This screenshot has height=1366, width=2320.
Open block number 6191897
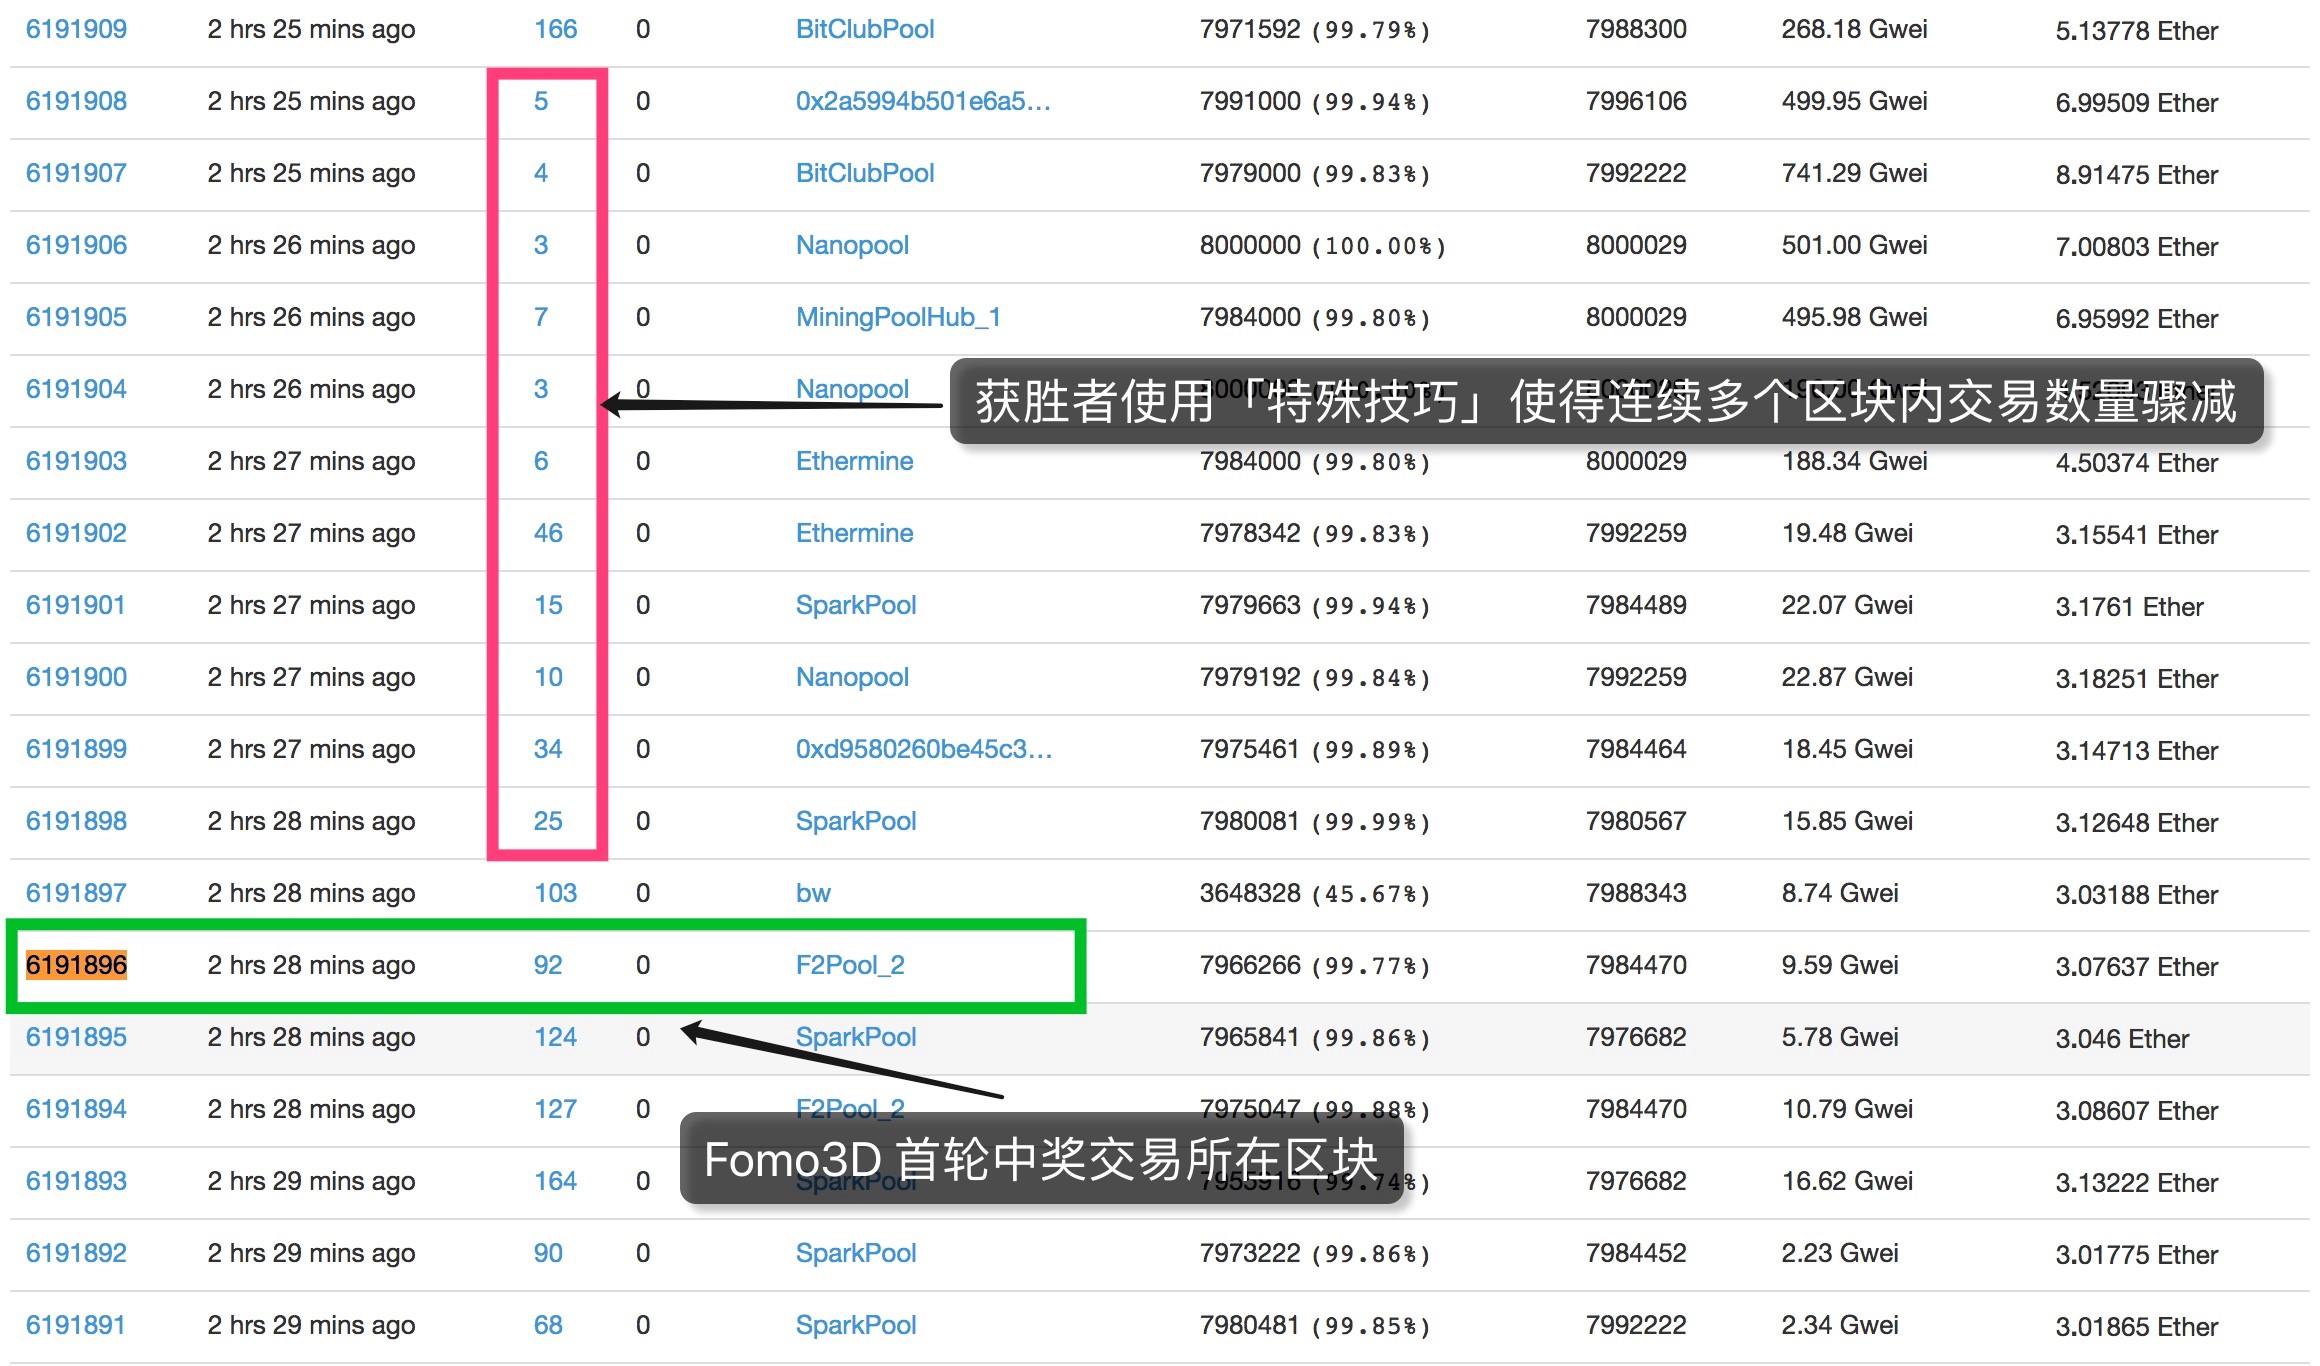(76, 893)
